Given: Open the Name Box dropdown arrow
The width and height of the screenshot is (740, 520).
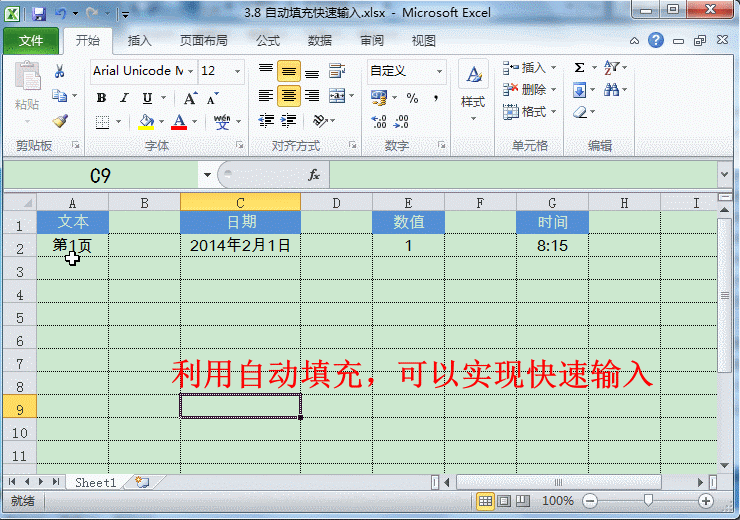Looking at the screenshot, I should point(207,175).
